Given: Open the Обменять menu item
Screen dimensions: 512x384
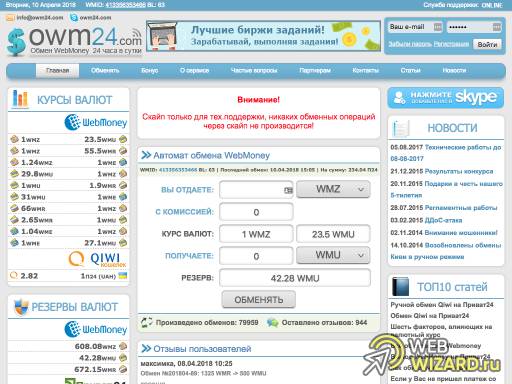Looking at the screenshot, I should (105, 71).
